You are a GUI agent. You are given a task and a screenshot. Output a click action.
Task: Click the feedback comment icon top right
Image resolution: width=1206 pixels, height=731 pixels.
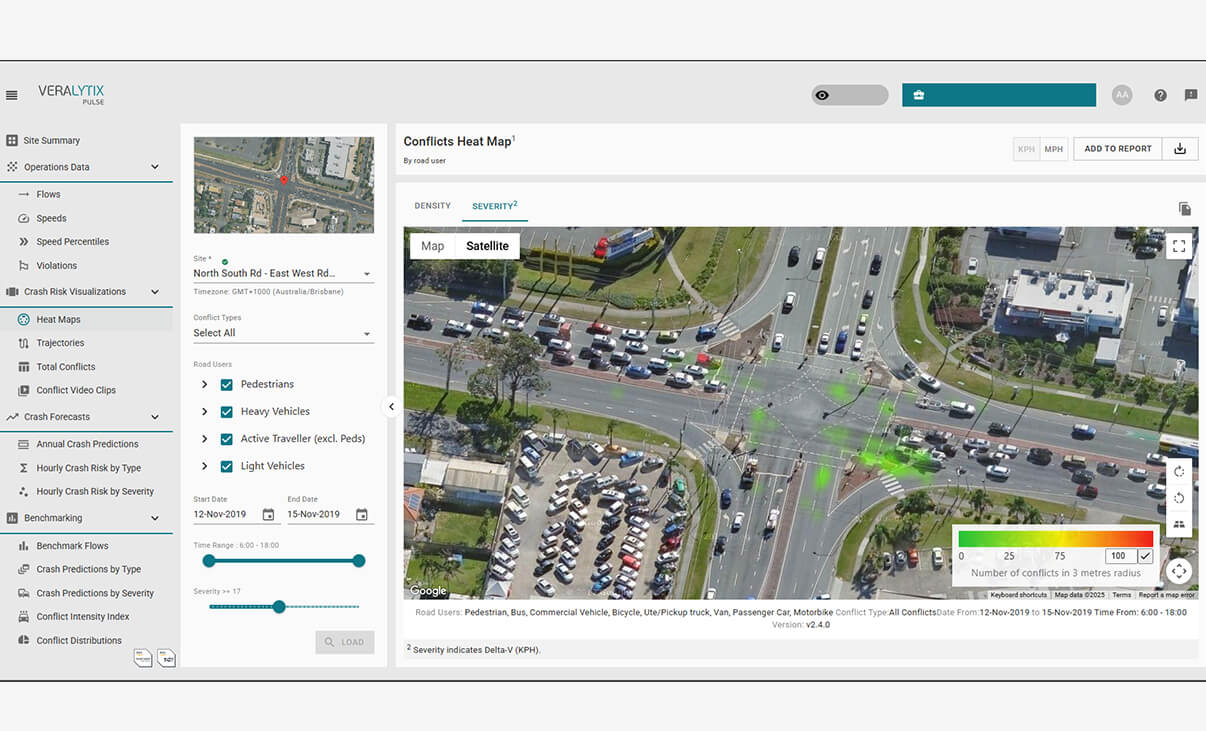click(1190, 95)
